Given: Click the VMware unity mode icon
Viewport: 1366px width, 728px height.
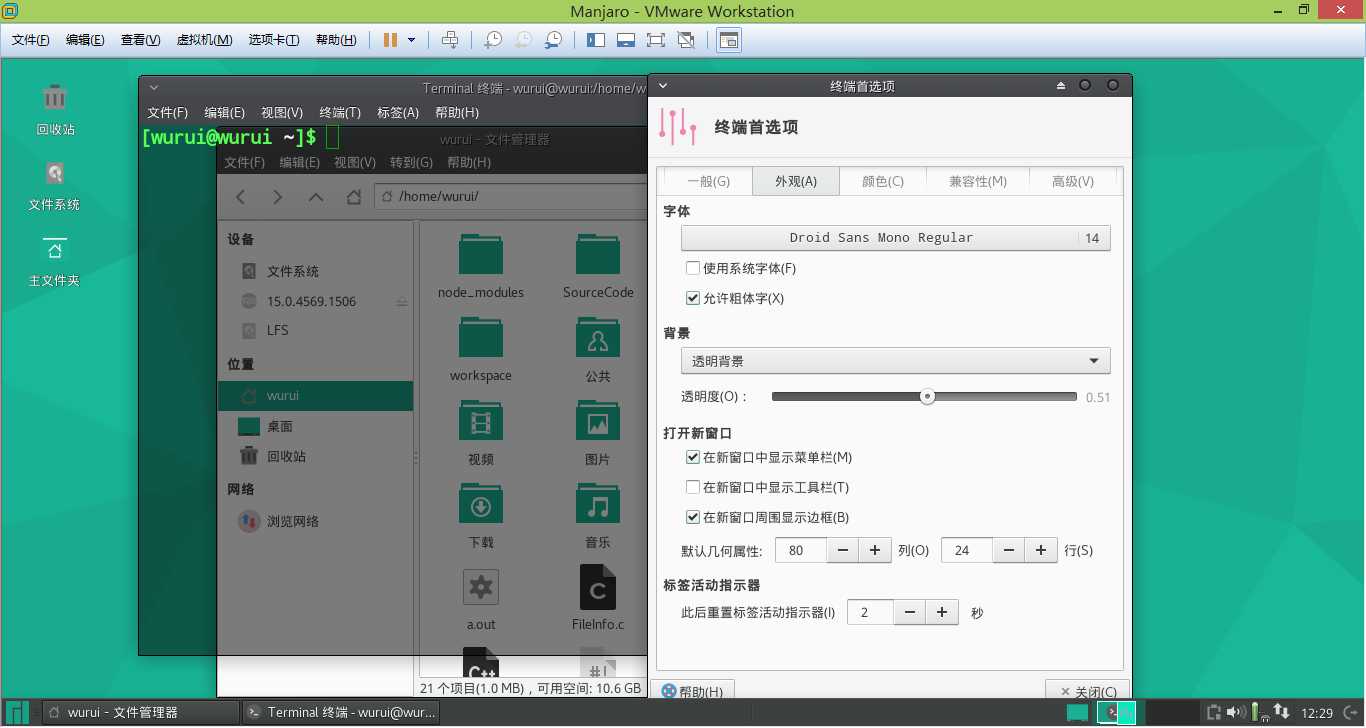Looking at the screenshot, I should click(686, 40).
